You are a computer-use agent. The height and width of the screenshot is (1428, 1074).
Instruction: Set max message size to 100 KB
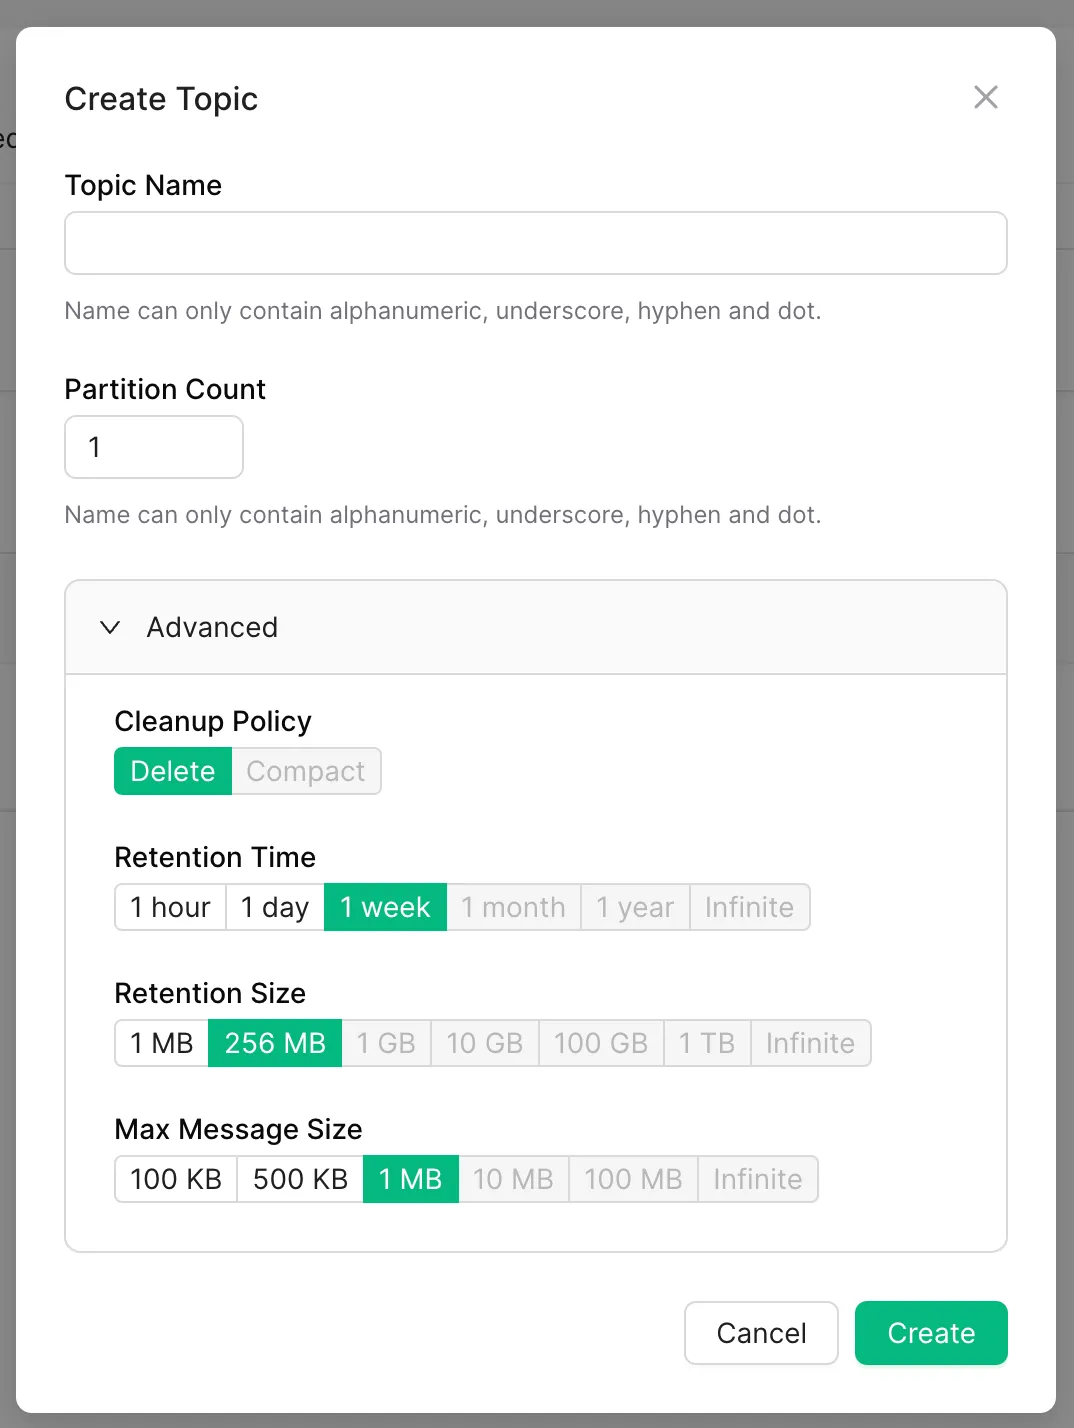176,1179
